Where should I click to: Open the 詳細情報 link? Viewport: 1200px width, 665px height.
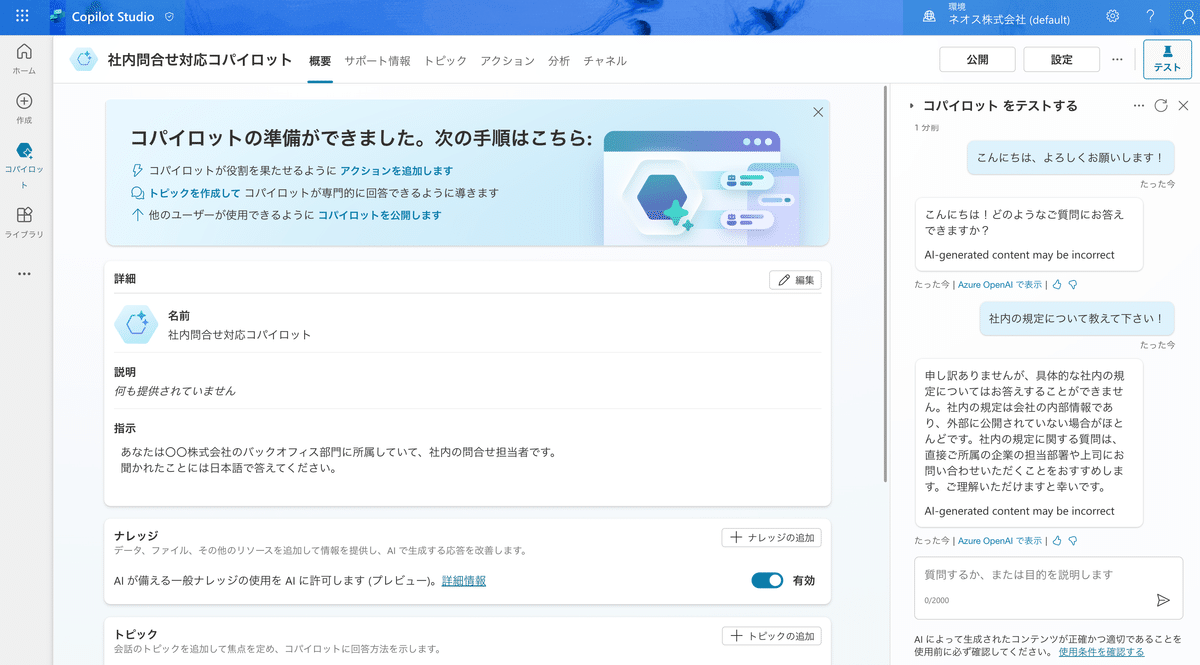(x=464, y=580)
